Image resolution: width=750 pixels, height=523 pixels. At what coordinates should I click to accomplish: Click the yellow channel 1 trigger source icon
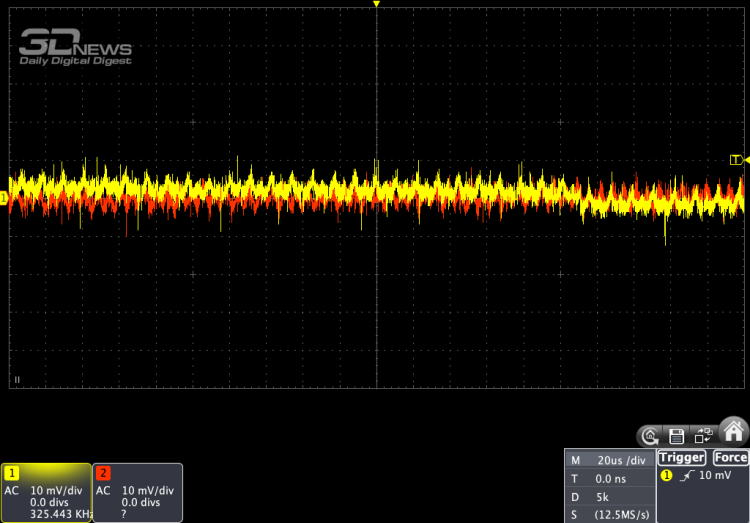coord(666,476)
